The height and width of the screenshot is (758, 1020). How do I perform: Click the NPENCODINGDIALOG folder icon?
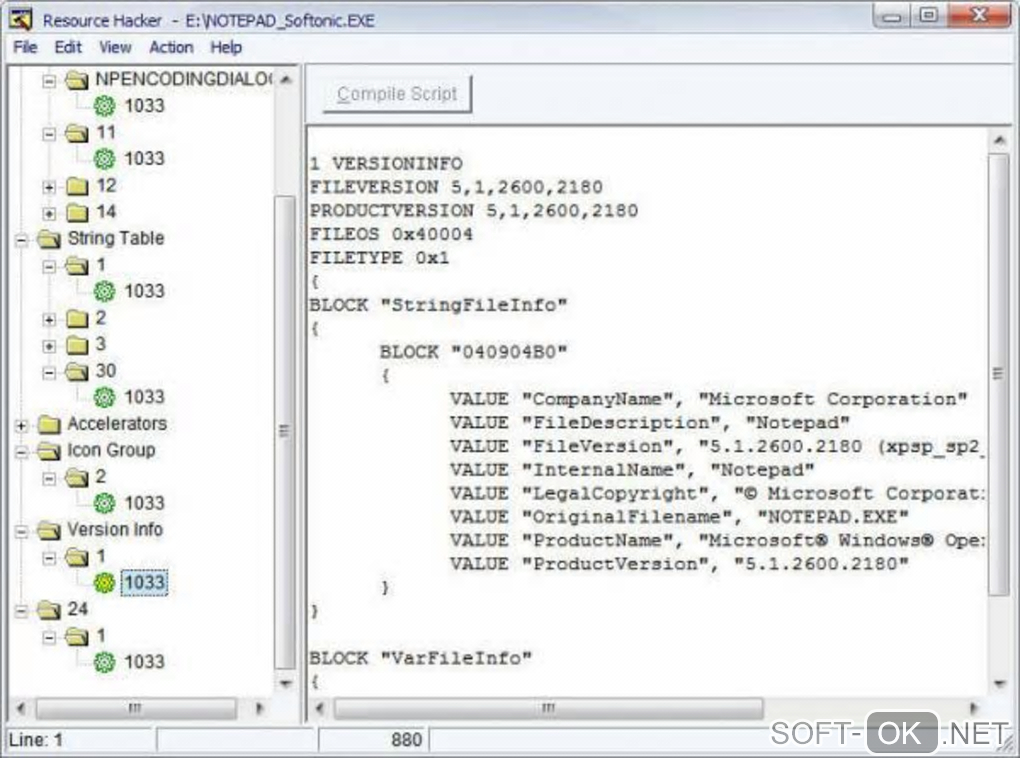(x=77, y=80)
